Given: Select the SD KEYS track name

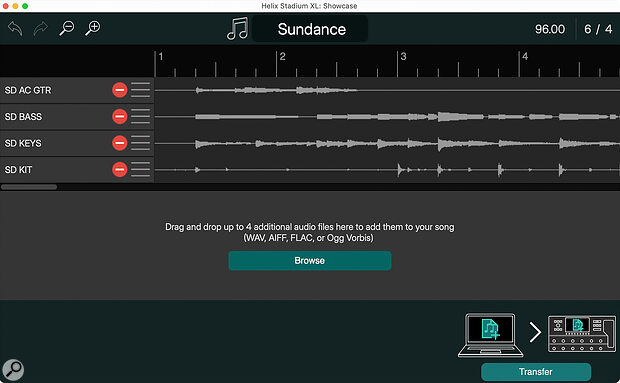Looking at the screenshot, I should 23,143.
